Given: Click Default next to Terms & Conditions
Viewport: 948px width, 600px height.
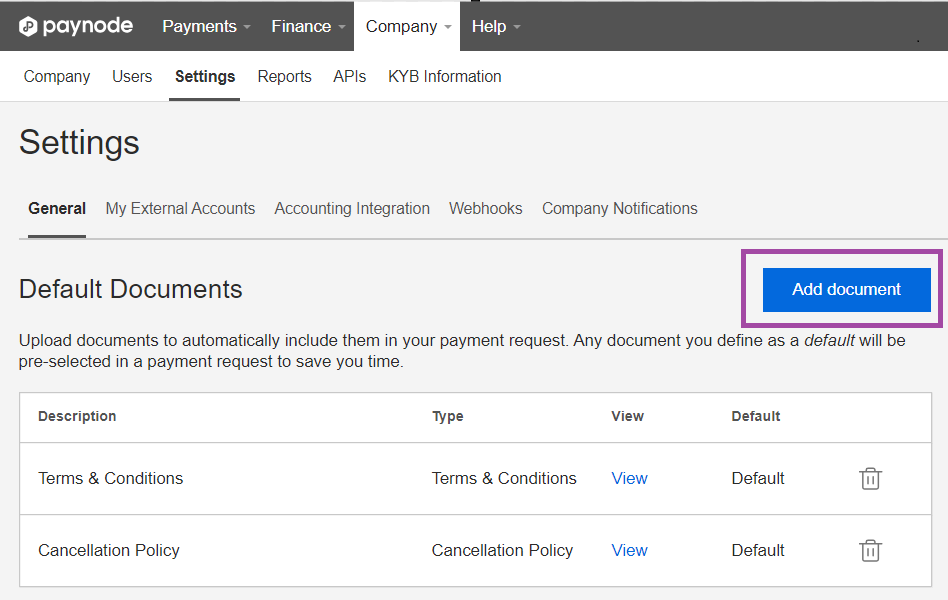Looking at the screenshot, I should coord(757,479).
